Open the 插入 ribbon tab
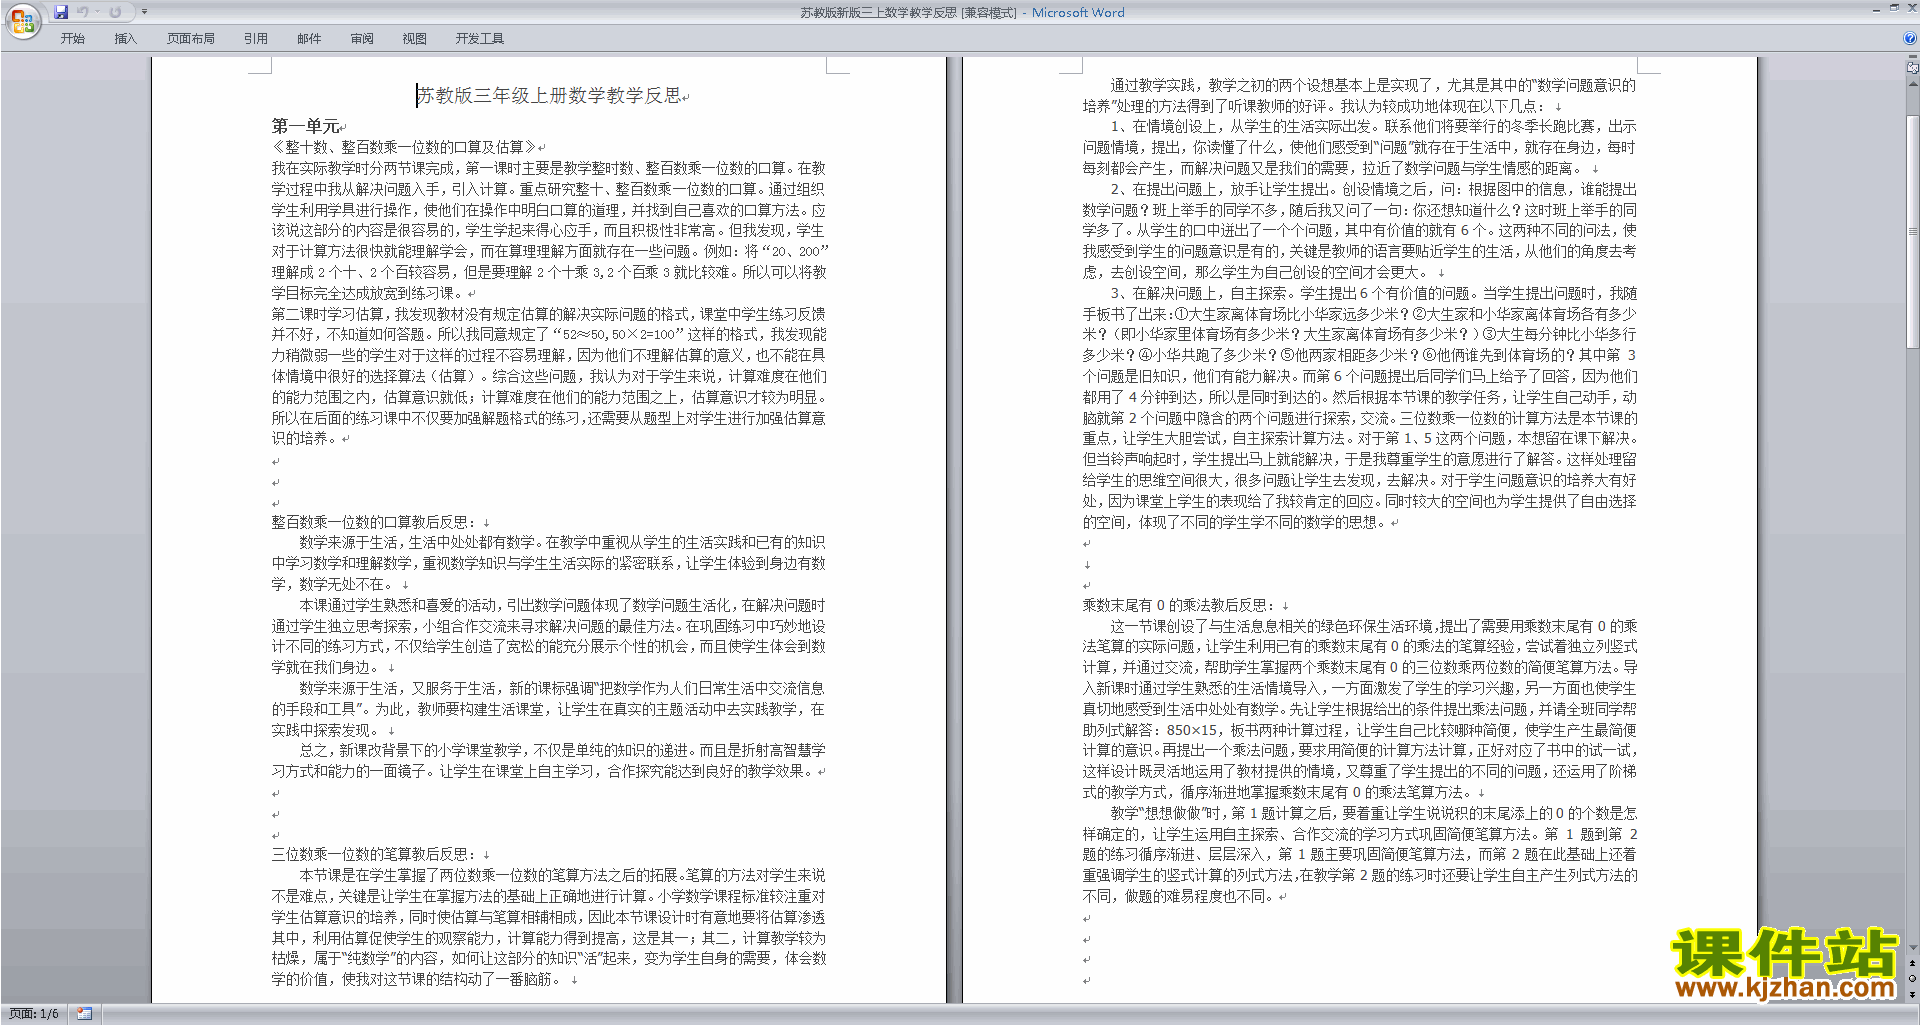Viewport: 1920px width, 1025px height. [125, 39]
